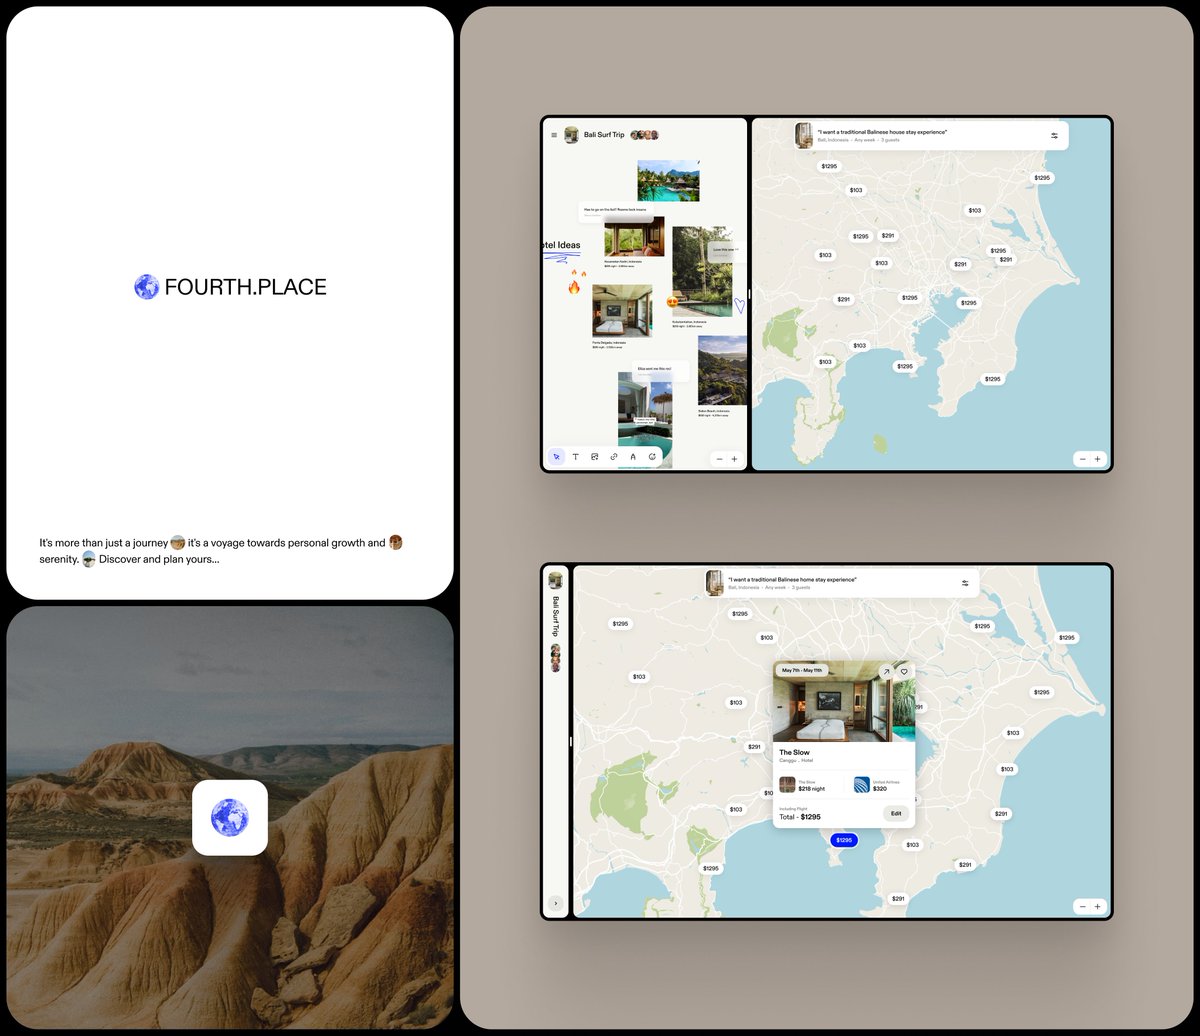1200x1036 pixels.
Task: Click the 'Eliza sent me this rec!' comment
Action: [660, 370]
